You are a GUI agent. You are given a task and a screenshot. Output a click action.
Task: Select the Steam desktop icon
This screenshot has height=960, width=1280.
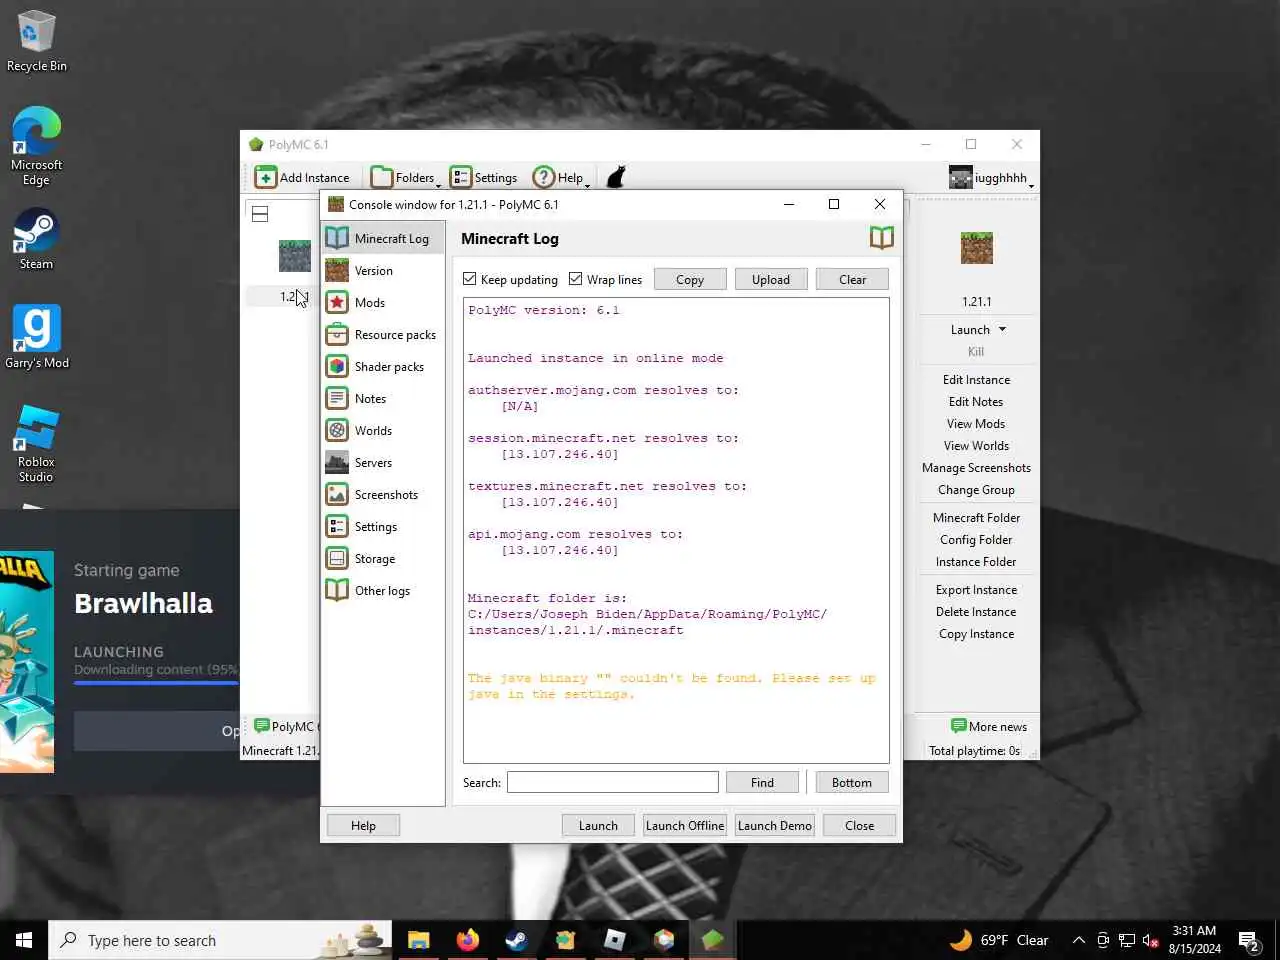pos(36,239)
